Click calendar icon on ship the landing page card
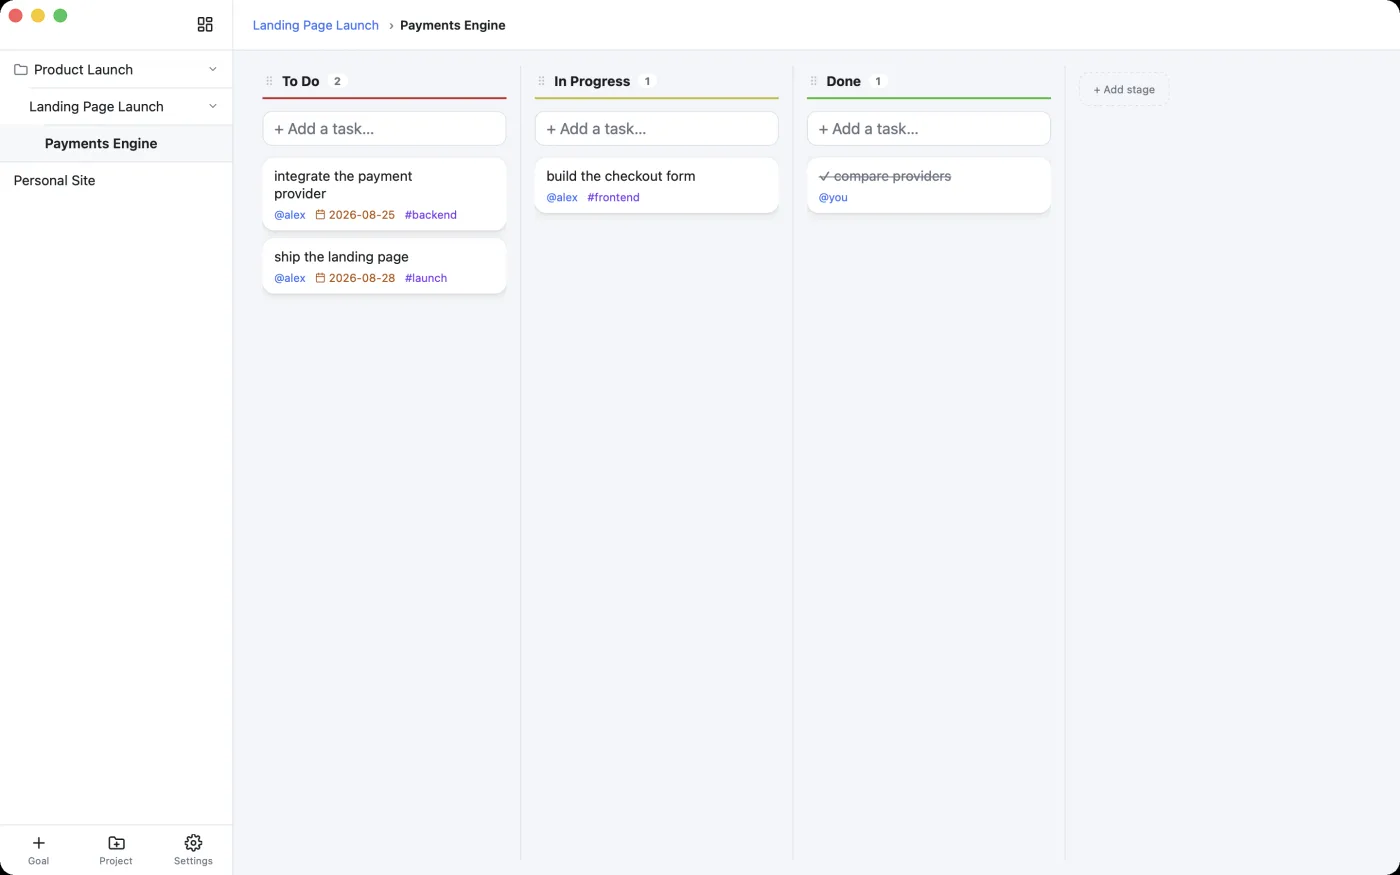 [320, 278]
